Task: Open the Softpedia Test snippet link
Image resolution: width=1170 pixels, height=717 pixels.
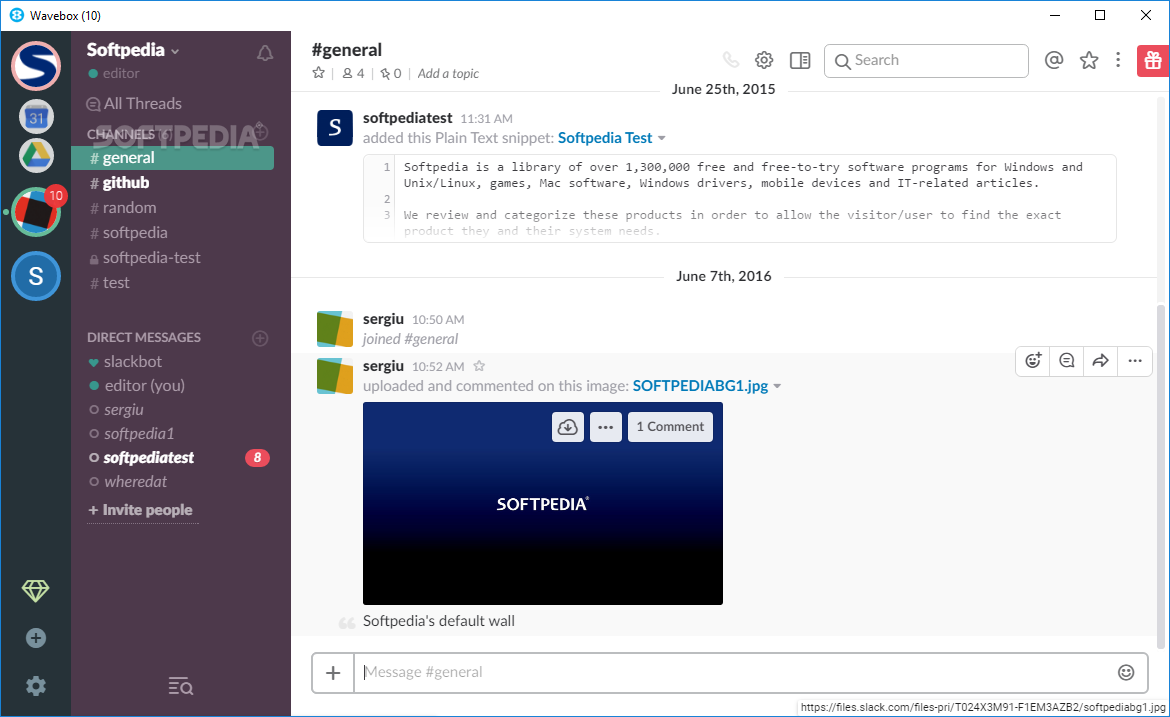Action: [x=605, y=138]
